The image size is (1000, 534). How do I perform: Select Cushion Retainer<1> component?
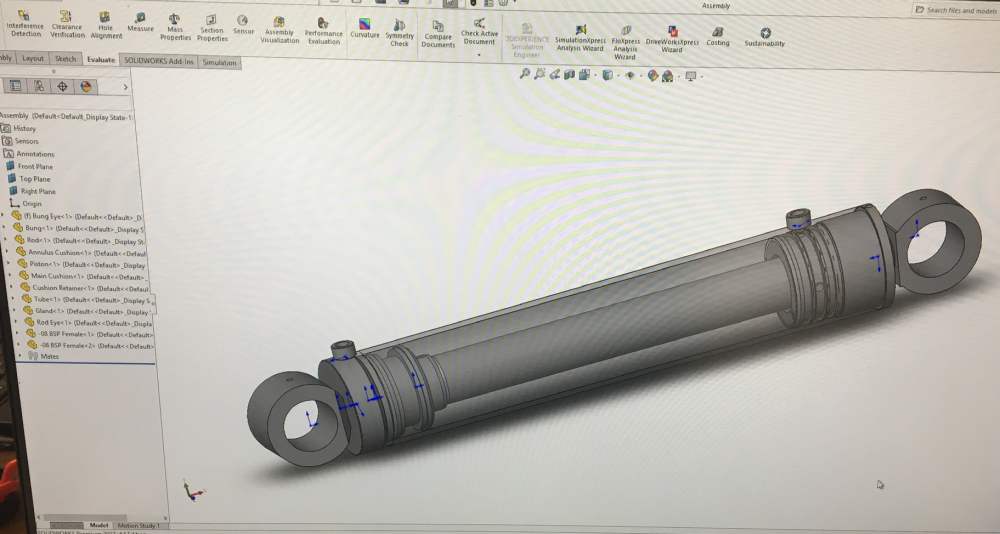pos(84,288)
